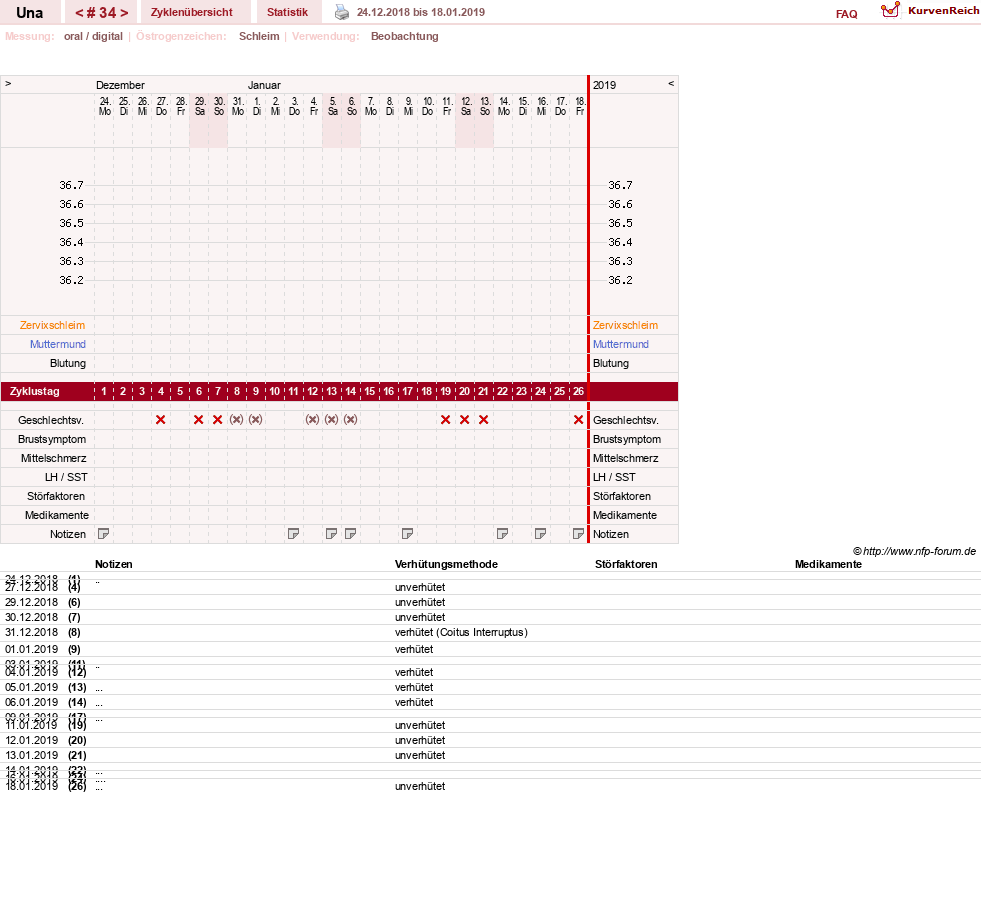
Task: Open note icon on cycle day 22
Action: 502,534
